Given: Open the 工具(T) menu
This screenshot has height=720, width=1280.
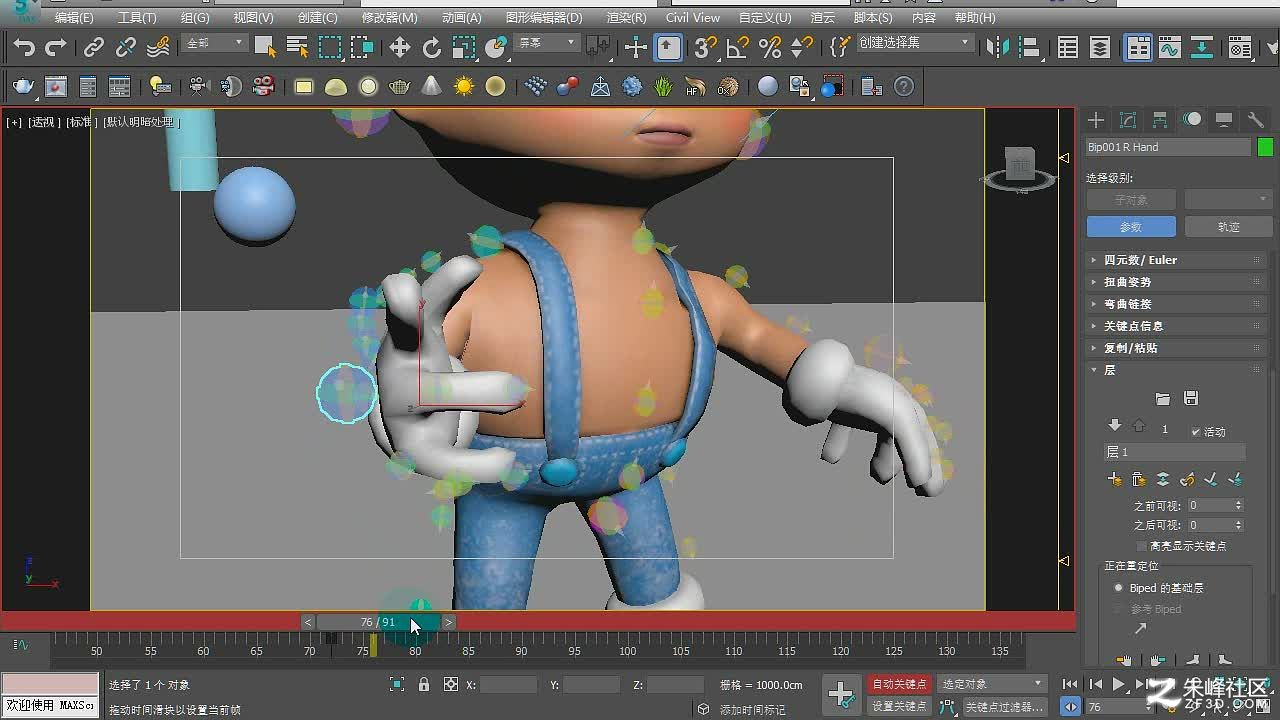Looking at the screenshot, I should 137,17.
